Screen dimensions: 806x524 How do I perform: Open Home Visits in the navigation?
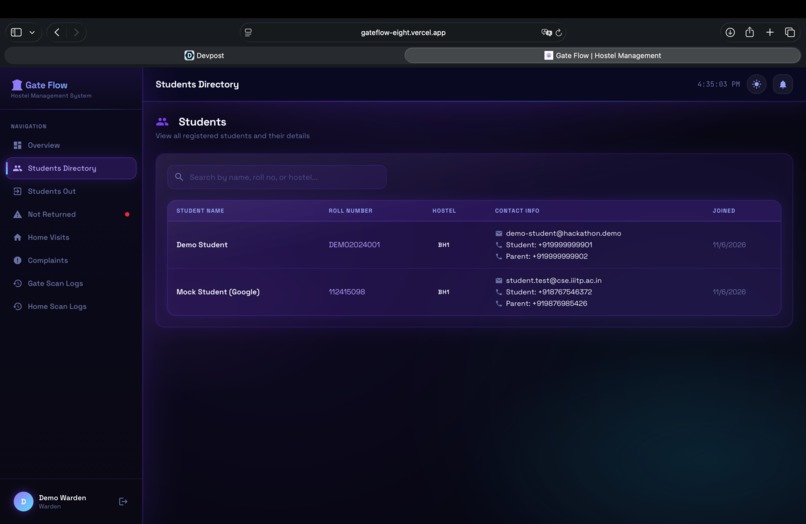point(71,238)
